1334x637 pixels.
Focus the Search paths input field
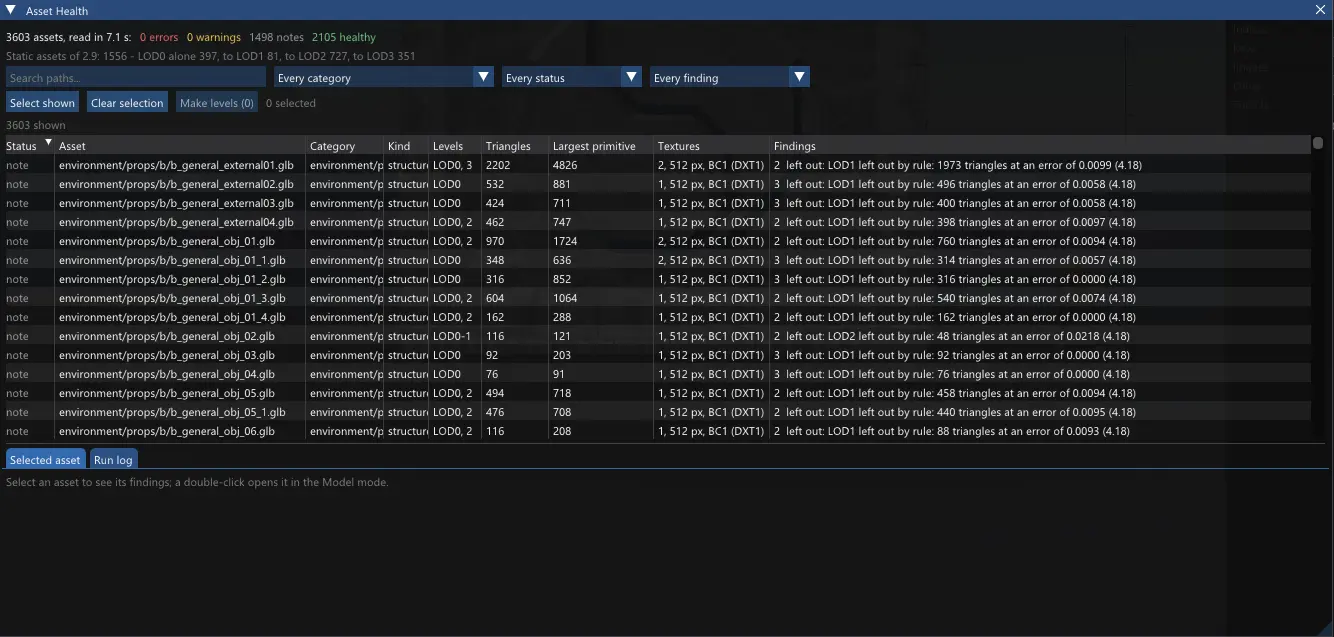coord(136,78)
